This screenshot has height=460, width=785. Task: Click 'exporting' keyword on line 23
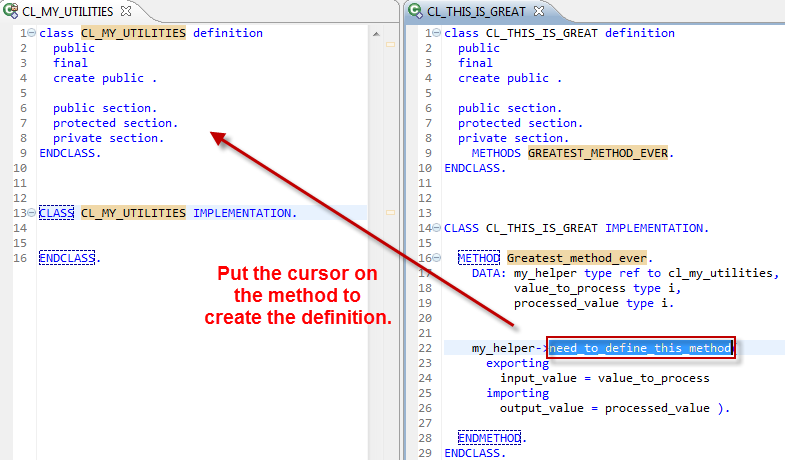pyautogui.click(x=517, y=363)
